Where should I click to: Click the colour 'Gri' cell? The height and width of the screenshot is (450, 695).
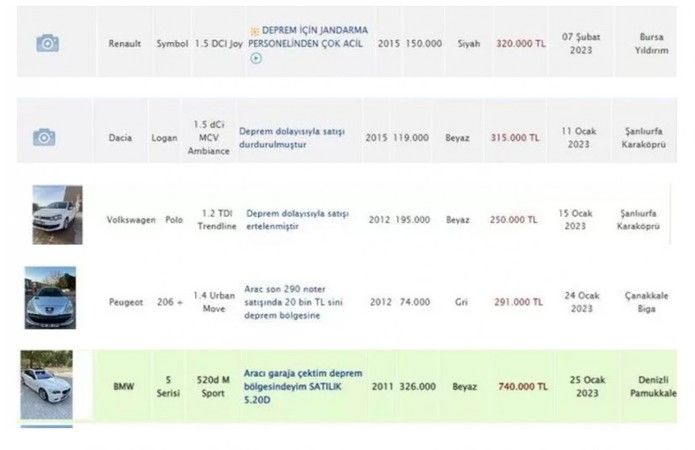tap(461, 302)
